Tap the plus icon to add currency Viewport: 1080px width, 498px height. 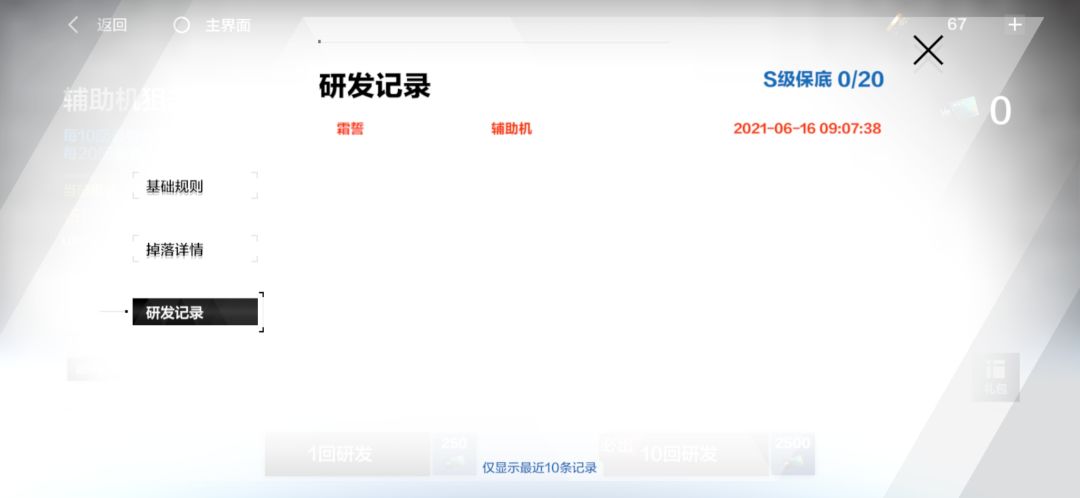[1015, 25]
